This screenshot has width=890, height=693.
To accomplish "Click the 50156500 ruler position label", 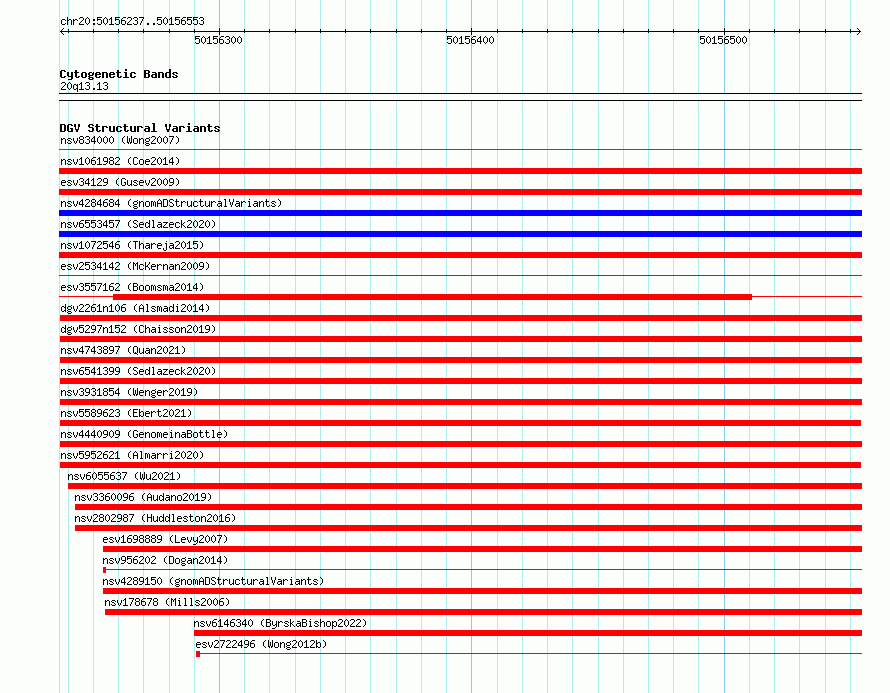I will click(723, 40).
